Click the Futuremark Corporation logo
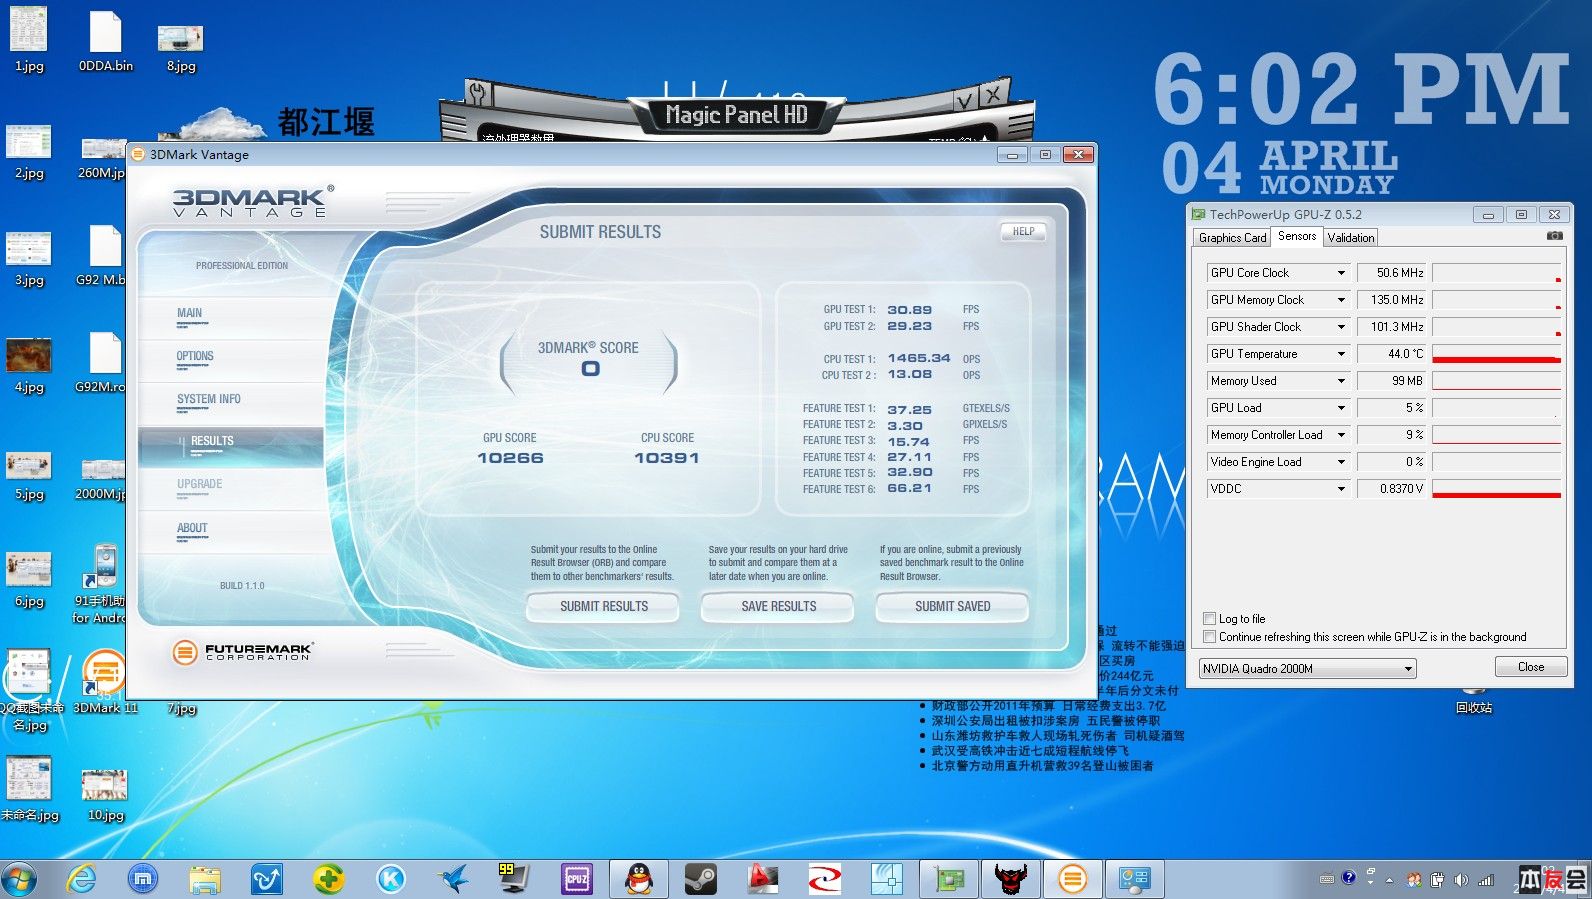 242,652
